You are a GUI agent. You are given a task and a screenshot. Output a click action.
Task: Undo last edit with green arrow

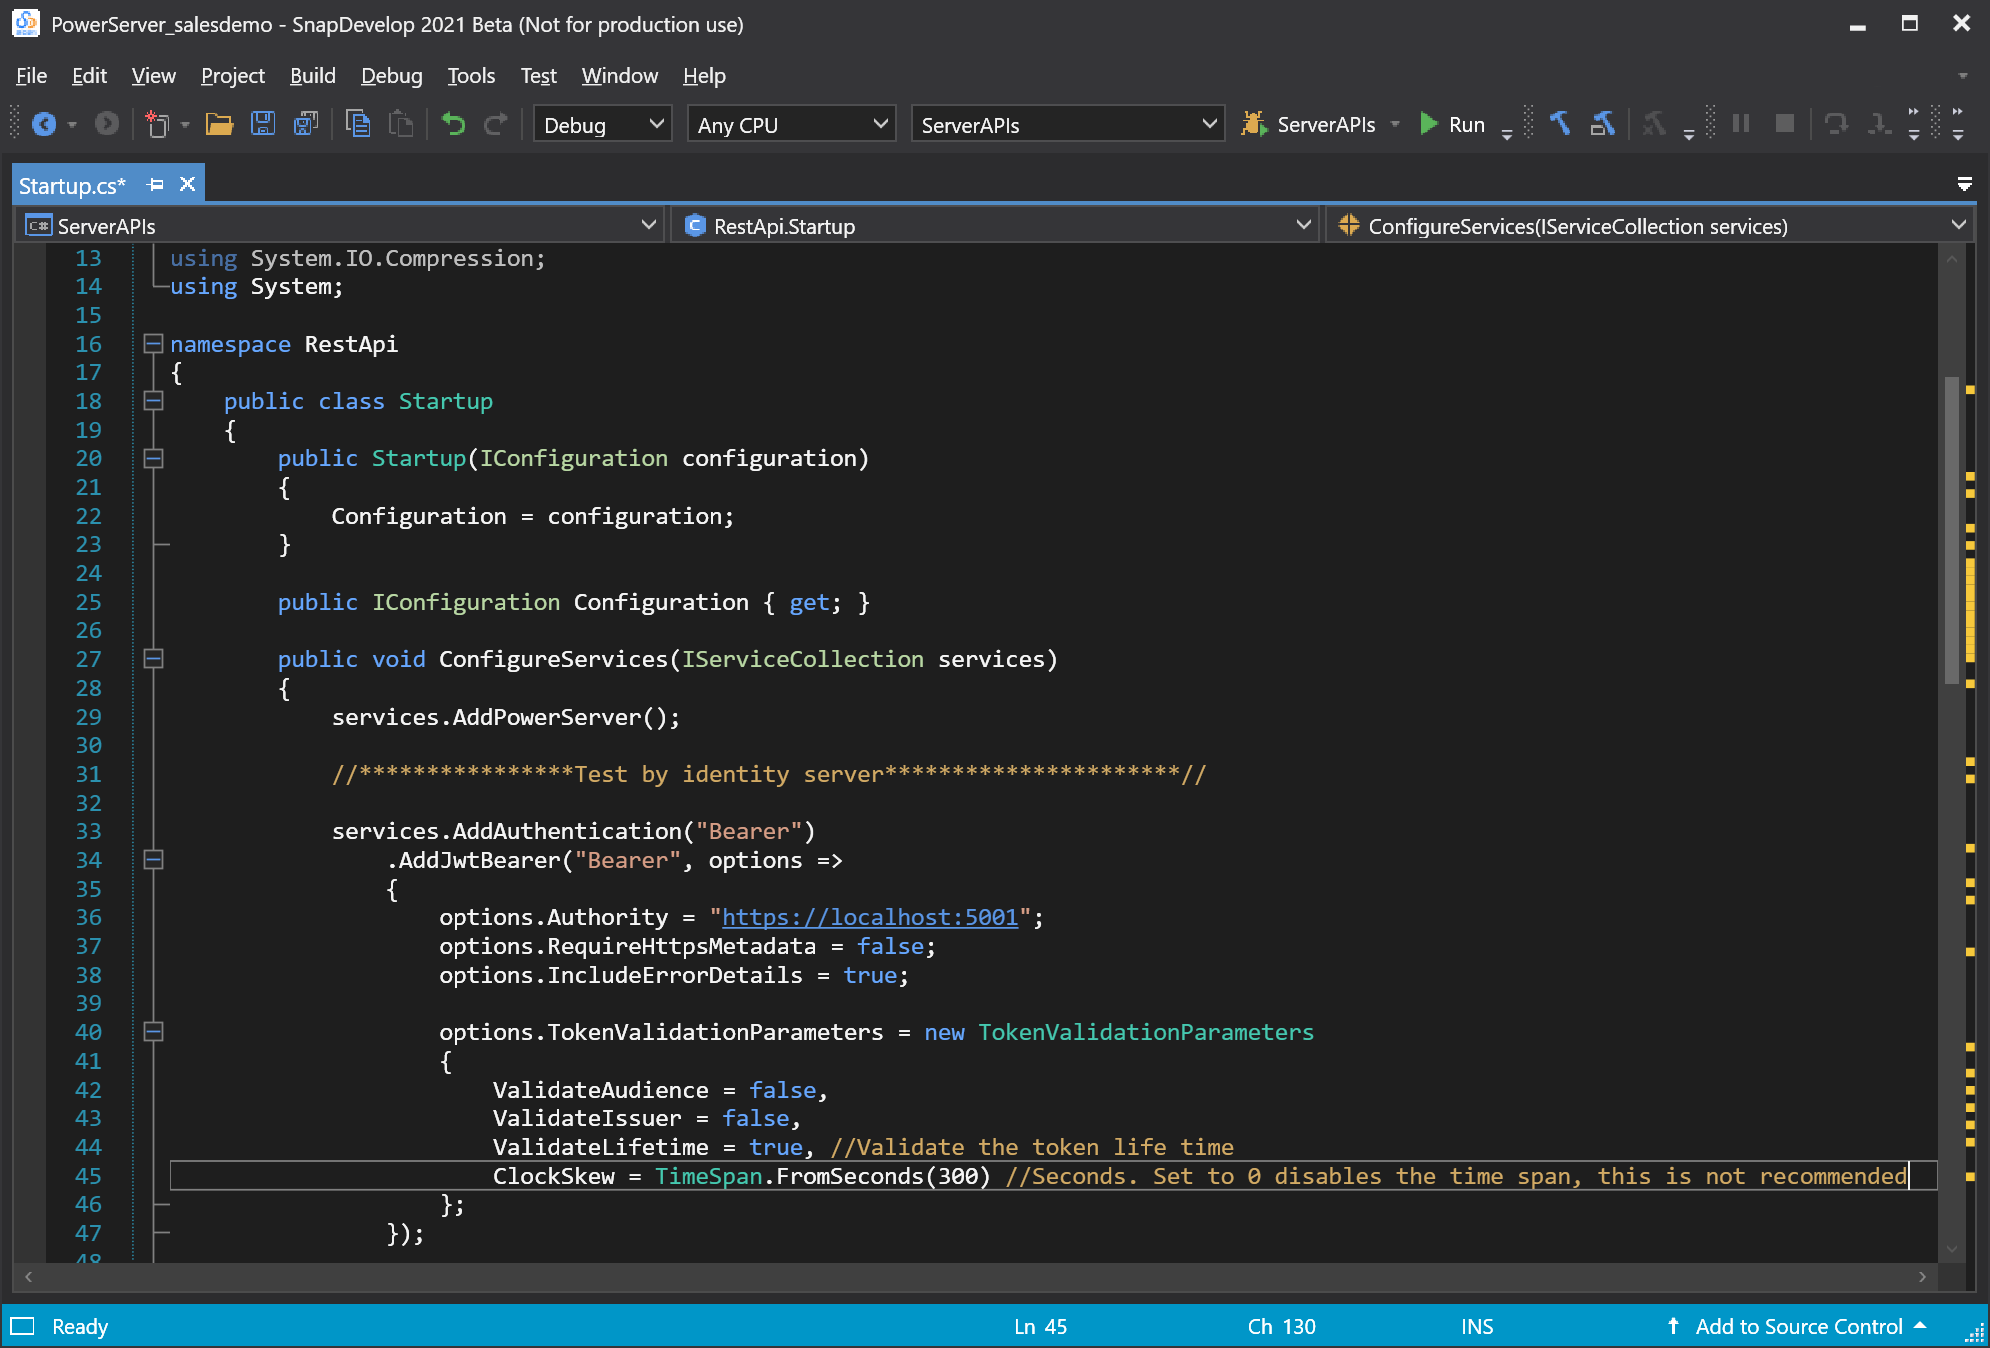(x=454, y=124)
